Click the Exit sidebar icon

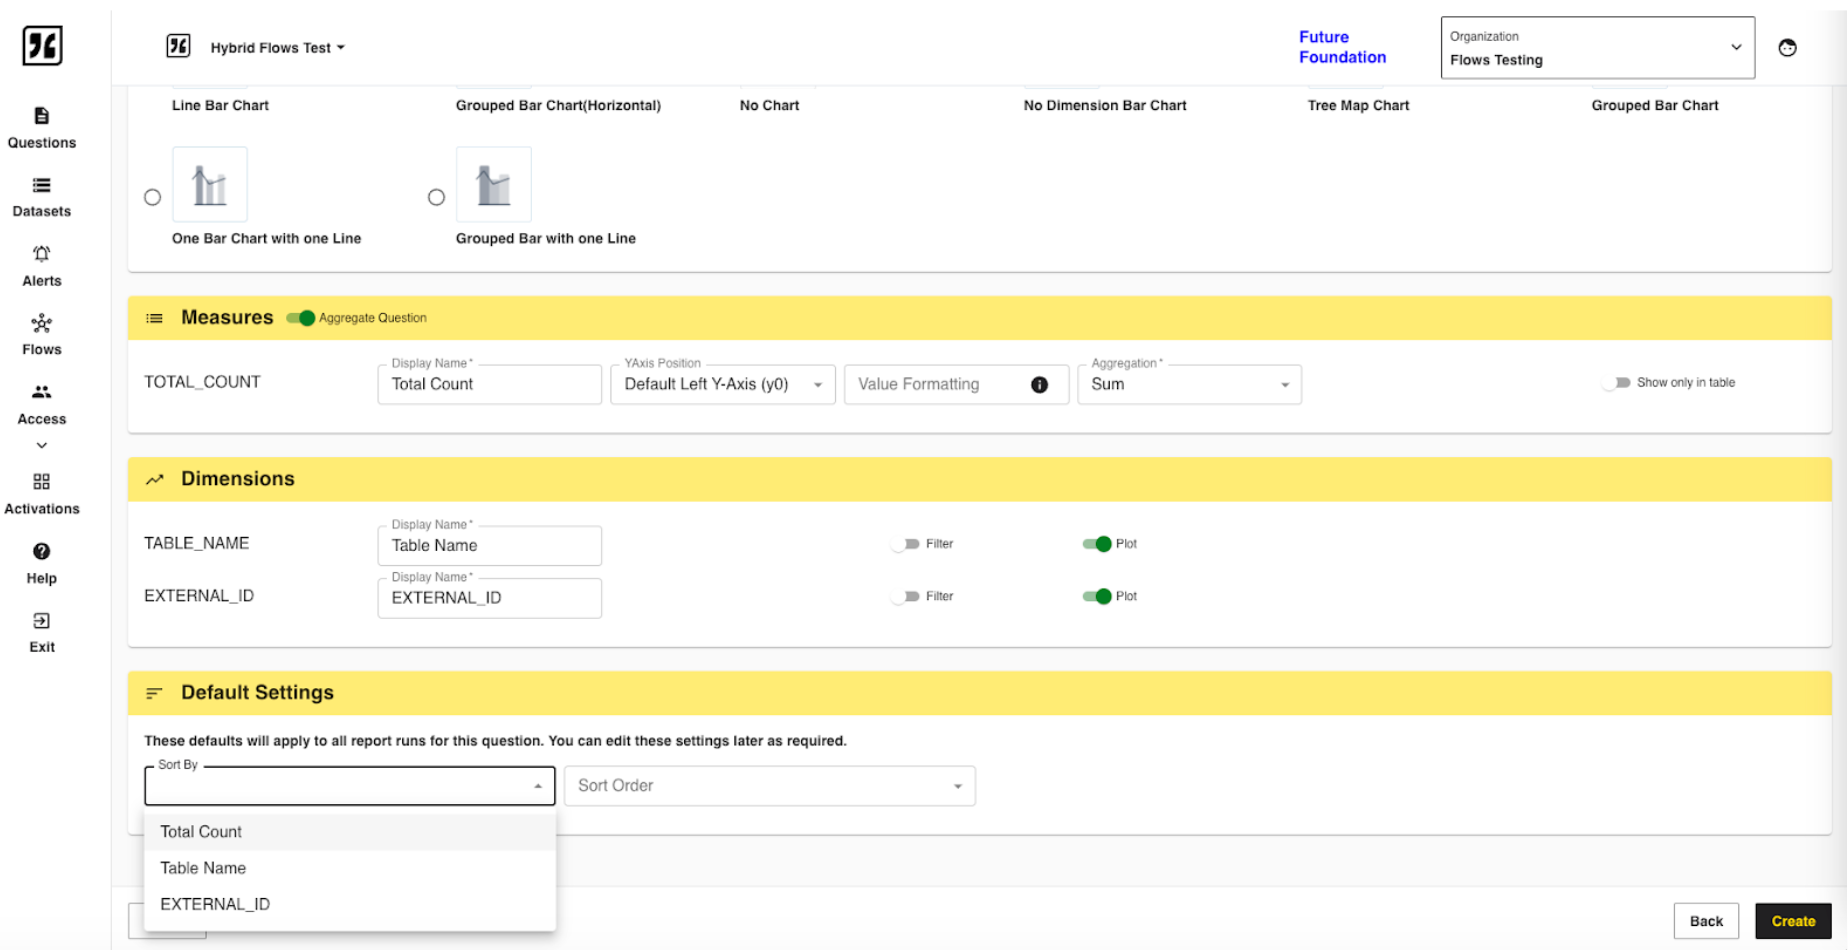tap(41, 621)
